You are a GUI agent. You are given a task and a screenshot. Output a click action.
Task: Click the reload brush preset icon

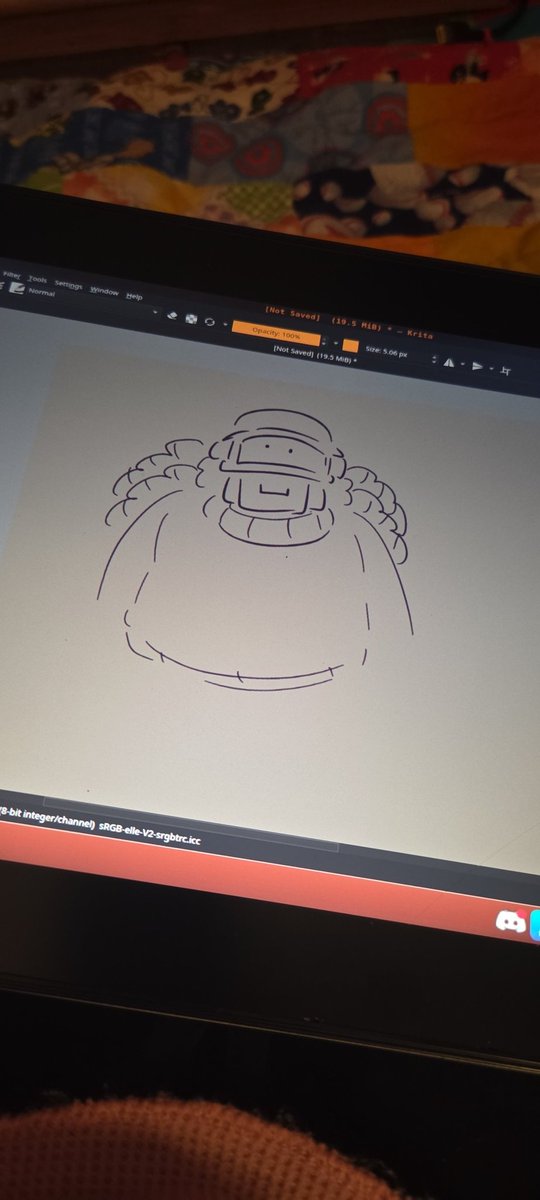[209, 322]
